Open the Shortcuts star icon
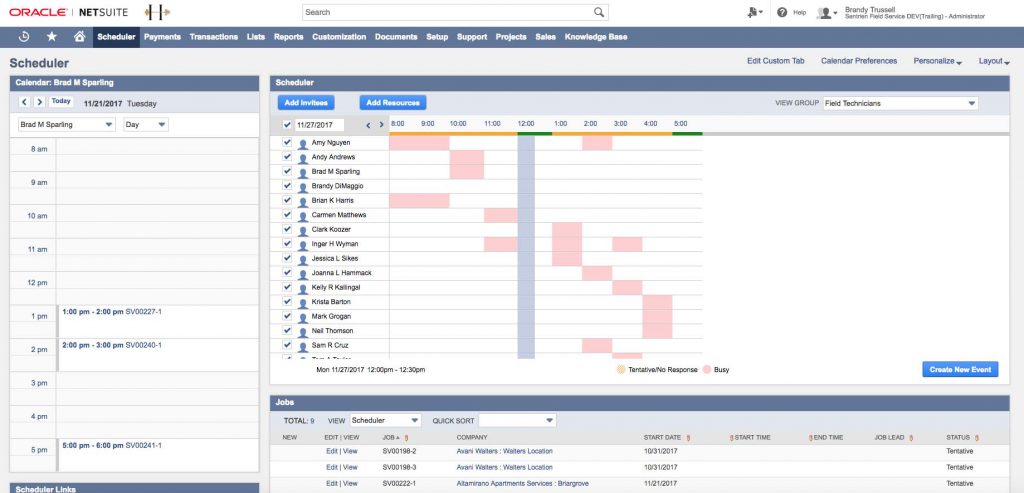1024x493 pixels. [52, 37]
